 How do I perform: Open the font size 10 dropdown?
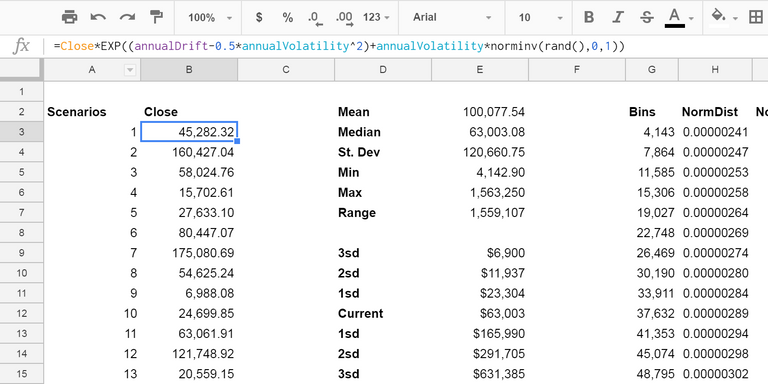pyautogui.click(x=541, y=18)
